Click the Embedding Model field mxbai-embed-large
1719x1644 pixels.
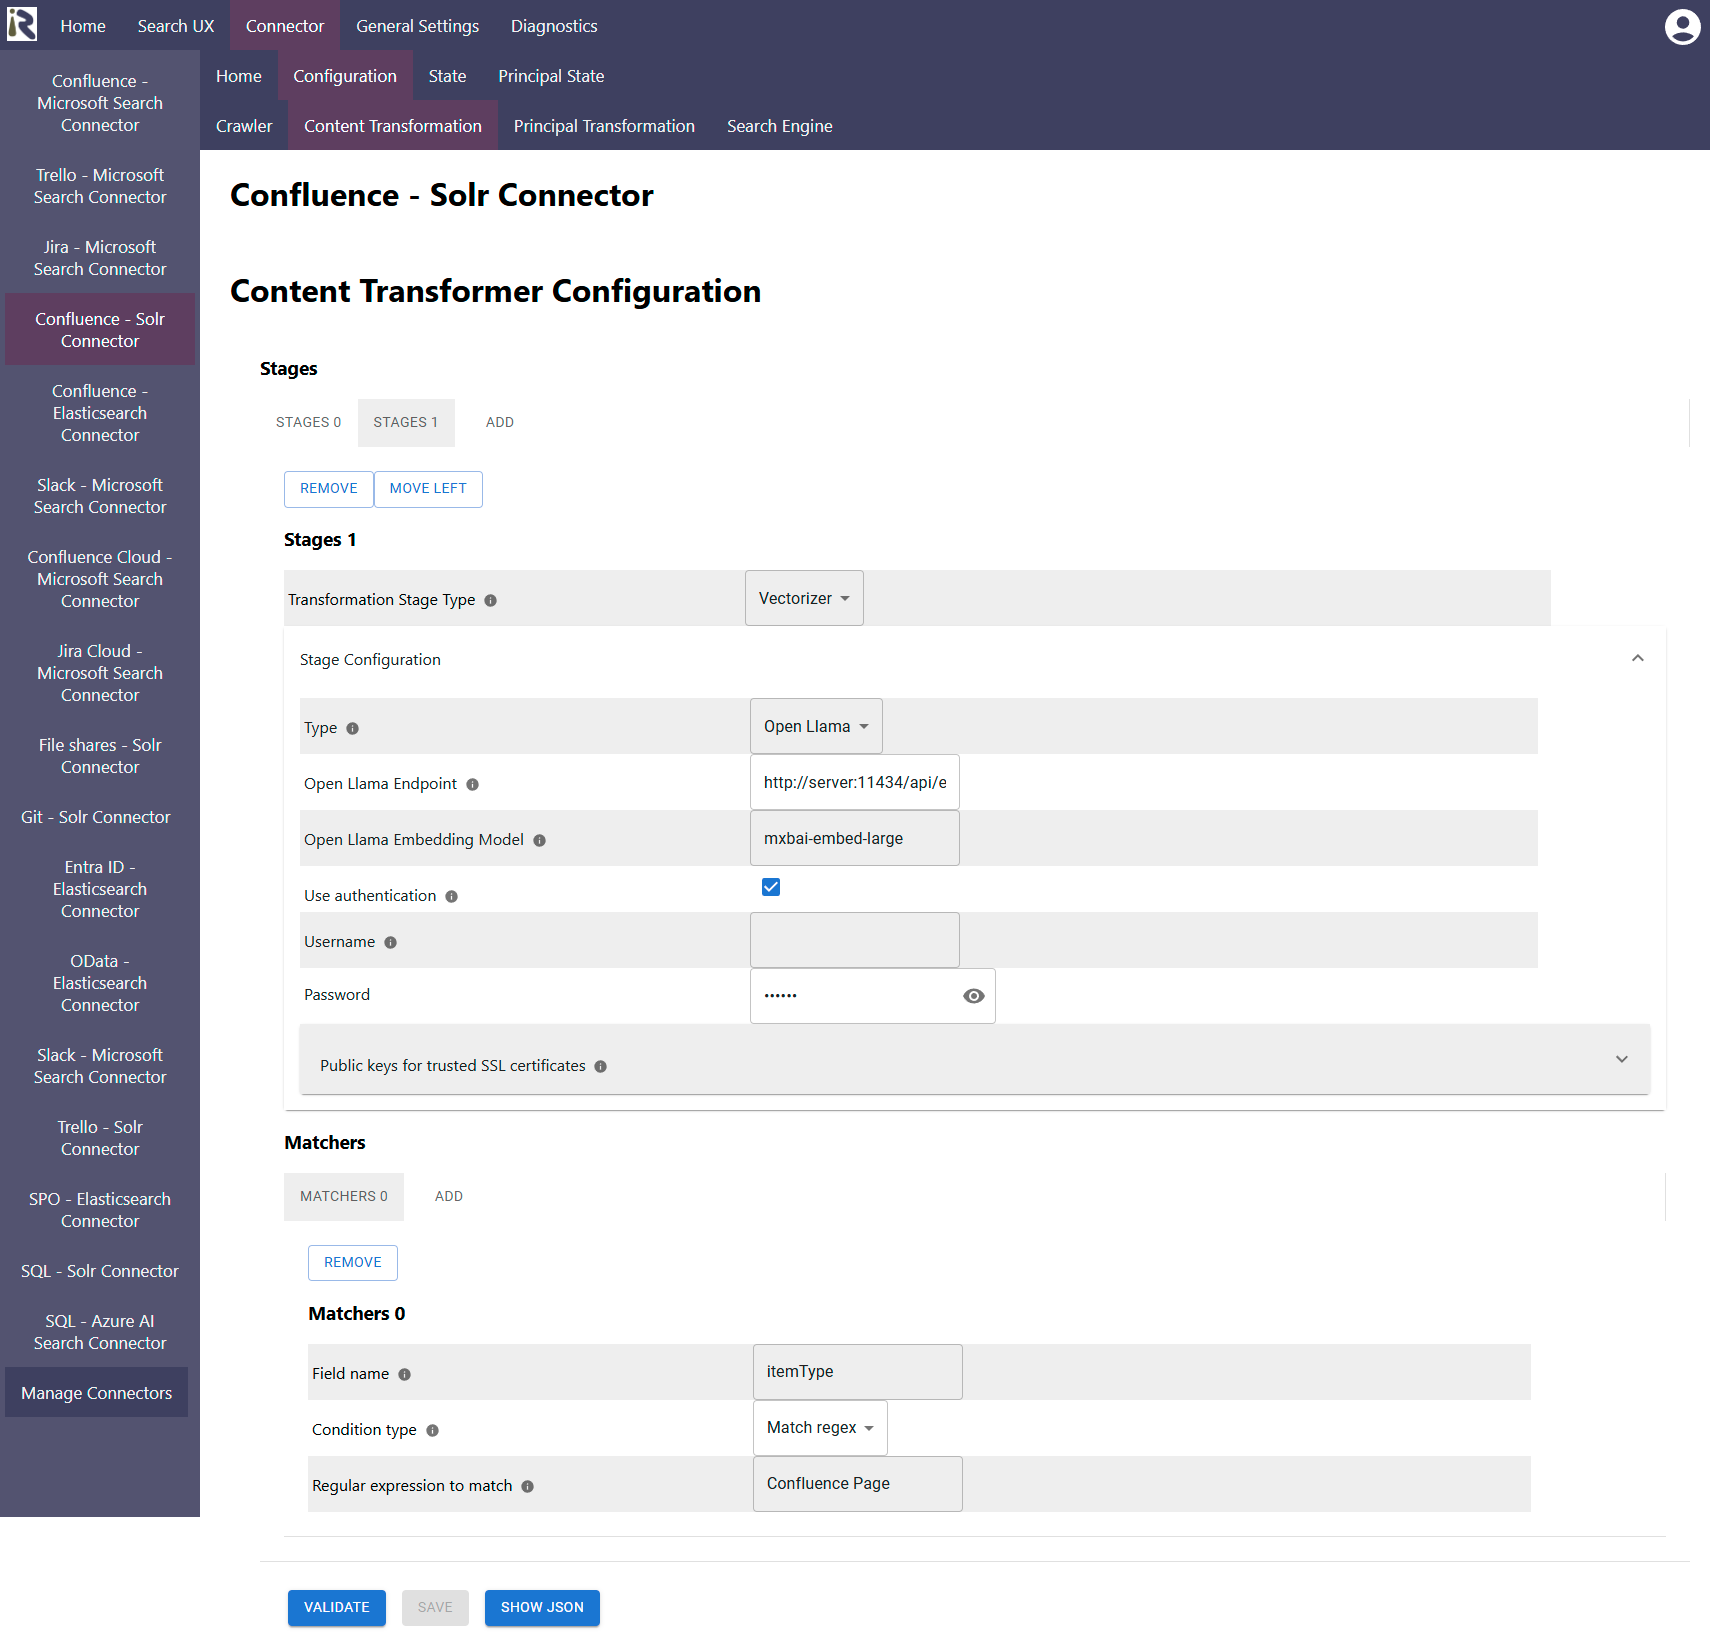855,838
